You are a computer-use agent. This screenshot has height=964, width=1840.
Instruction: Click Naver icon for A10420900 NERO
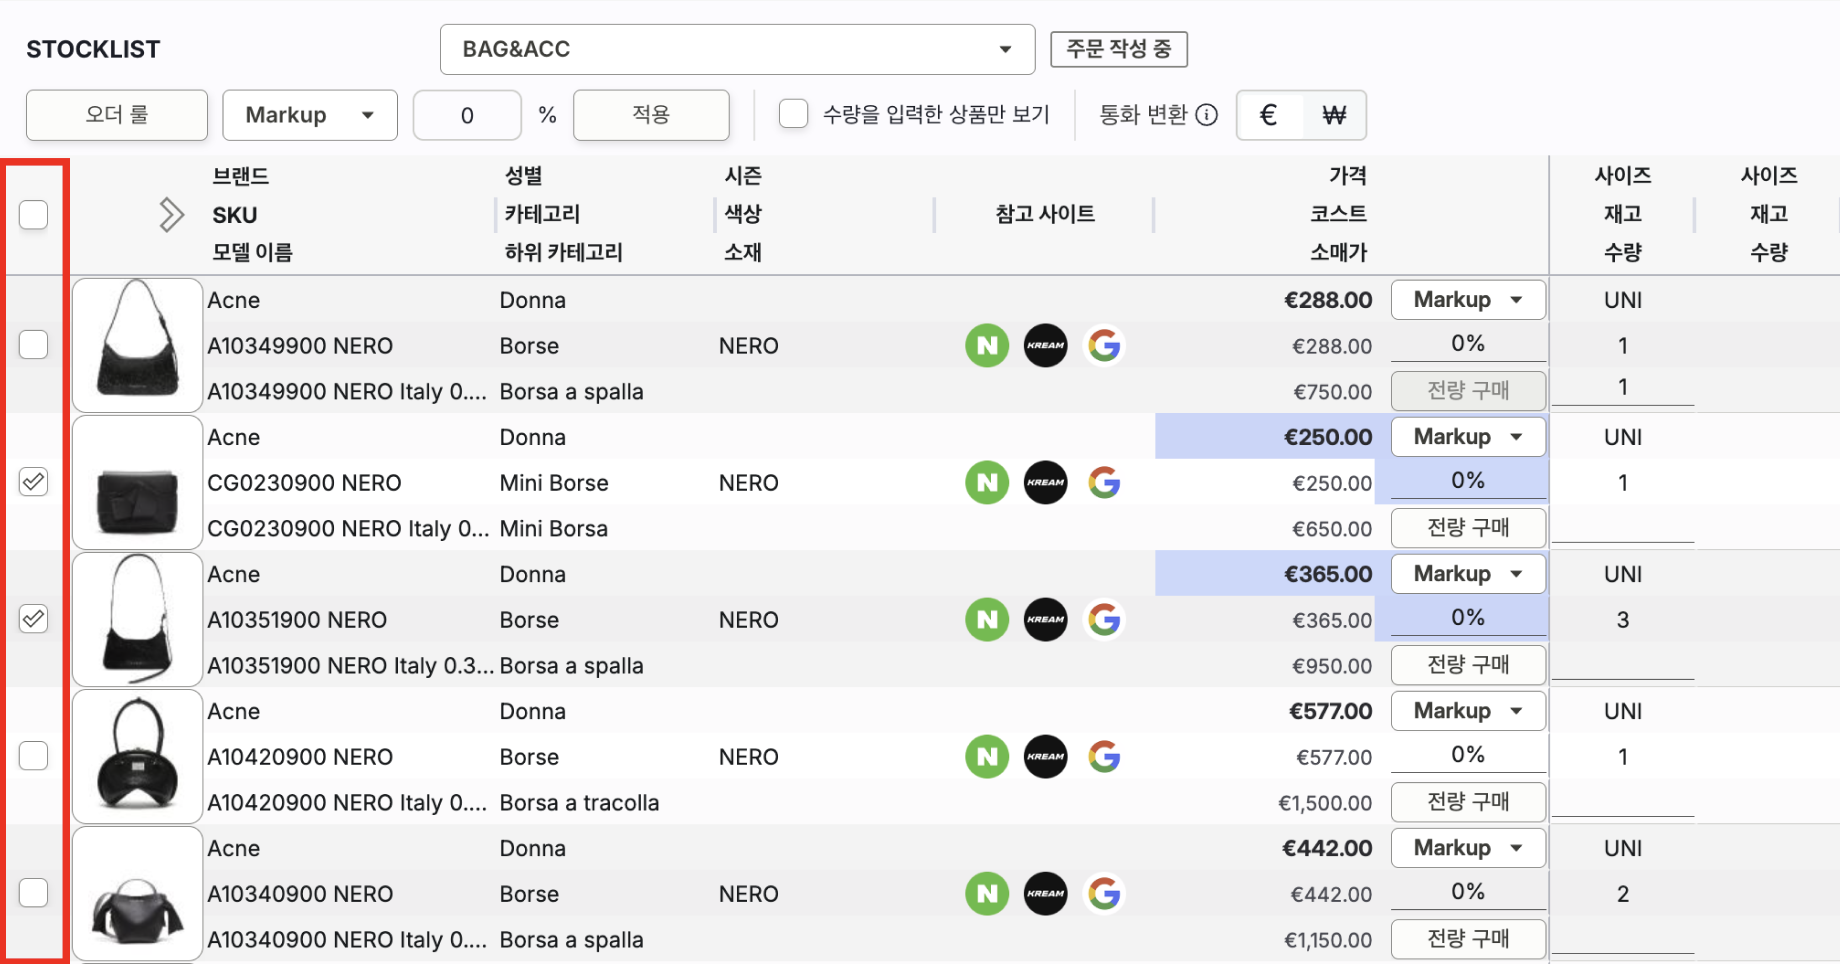pos(986,757)
